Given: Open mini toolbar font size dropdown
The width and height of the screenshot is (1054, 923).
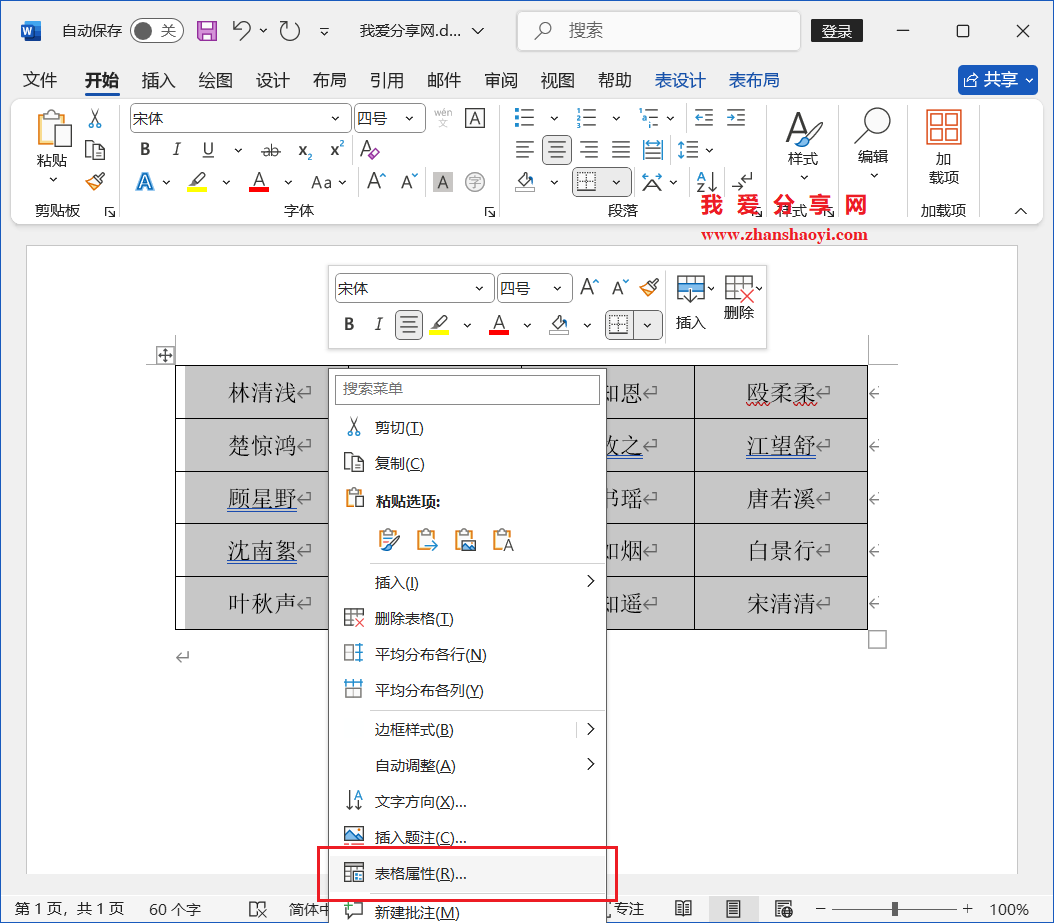Looking at the screenshot, I should click(557, 288).
